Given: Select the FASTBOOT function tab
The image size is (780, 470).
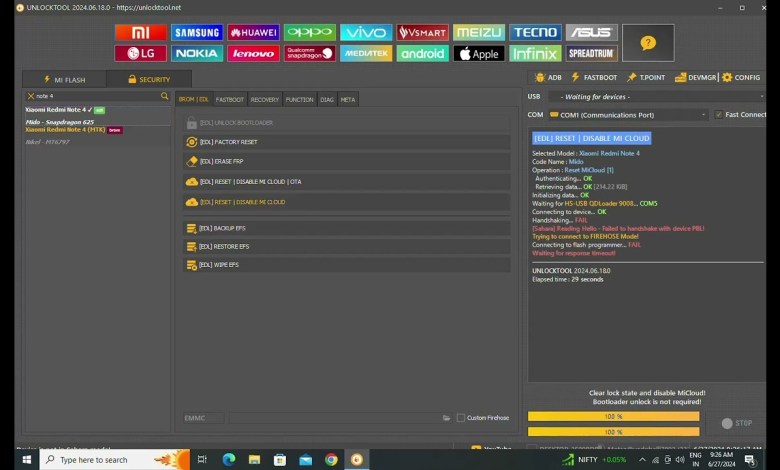Looking at the screenshot, I should coord(230,99).
